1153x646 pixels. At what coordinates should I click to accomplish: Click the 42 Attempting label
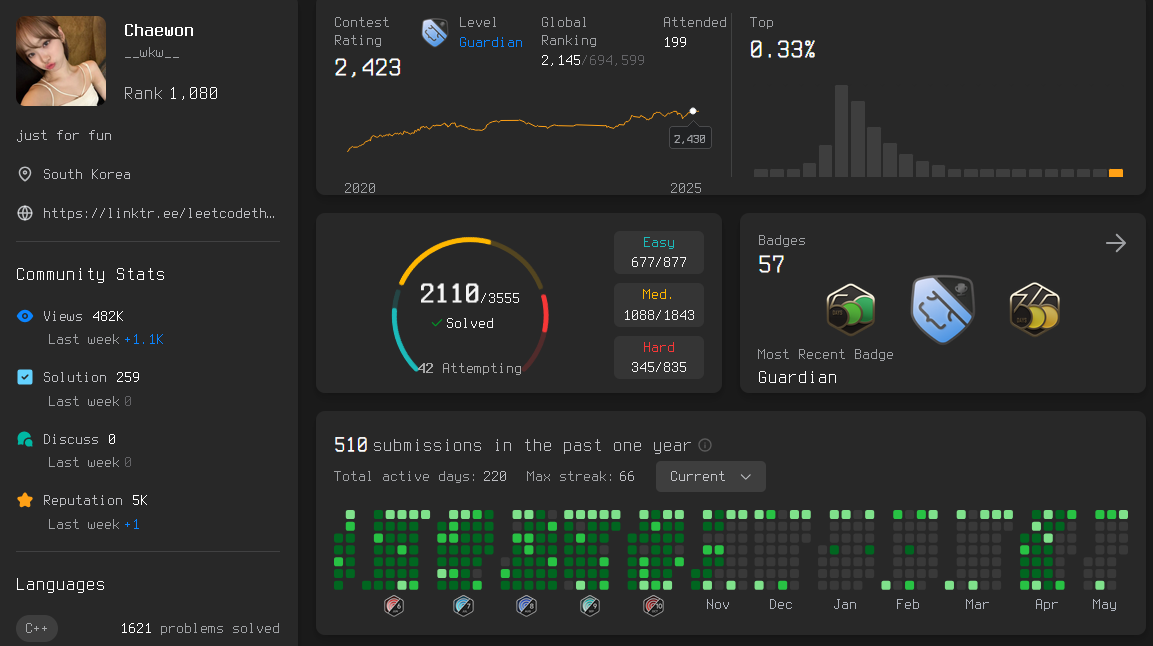(x=470, y=368)
